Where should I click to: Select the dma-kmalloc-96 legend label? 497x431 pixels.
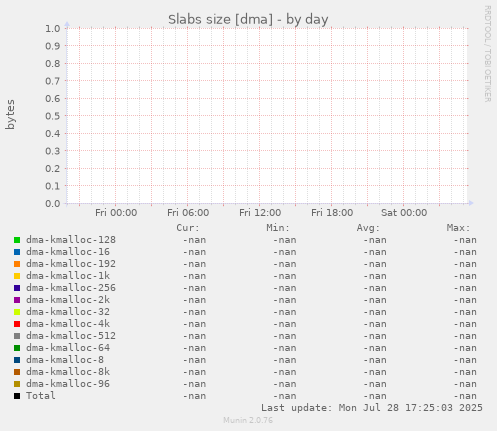click(68, 384)
